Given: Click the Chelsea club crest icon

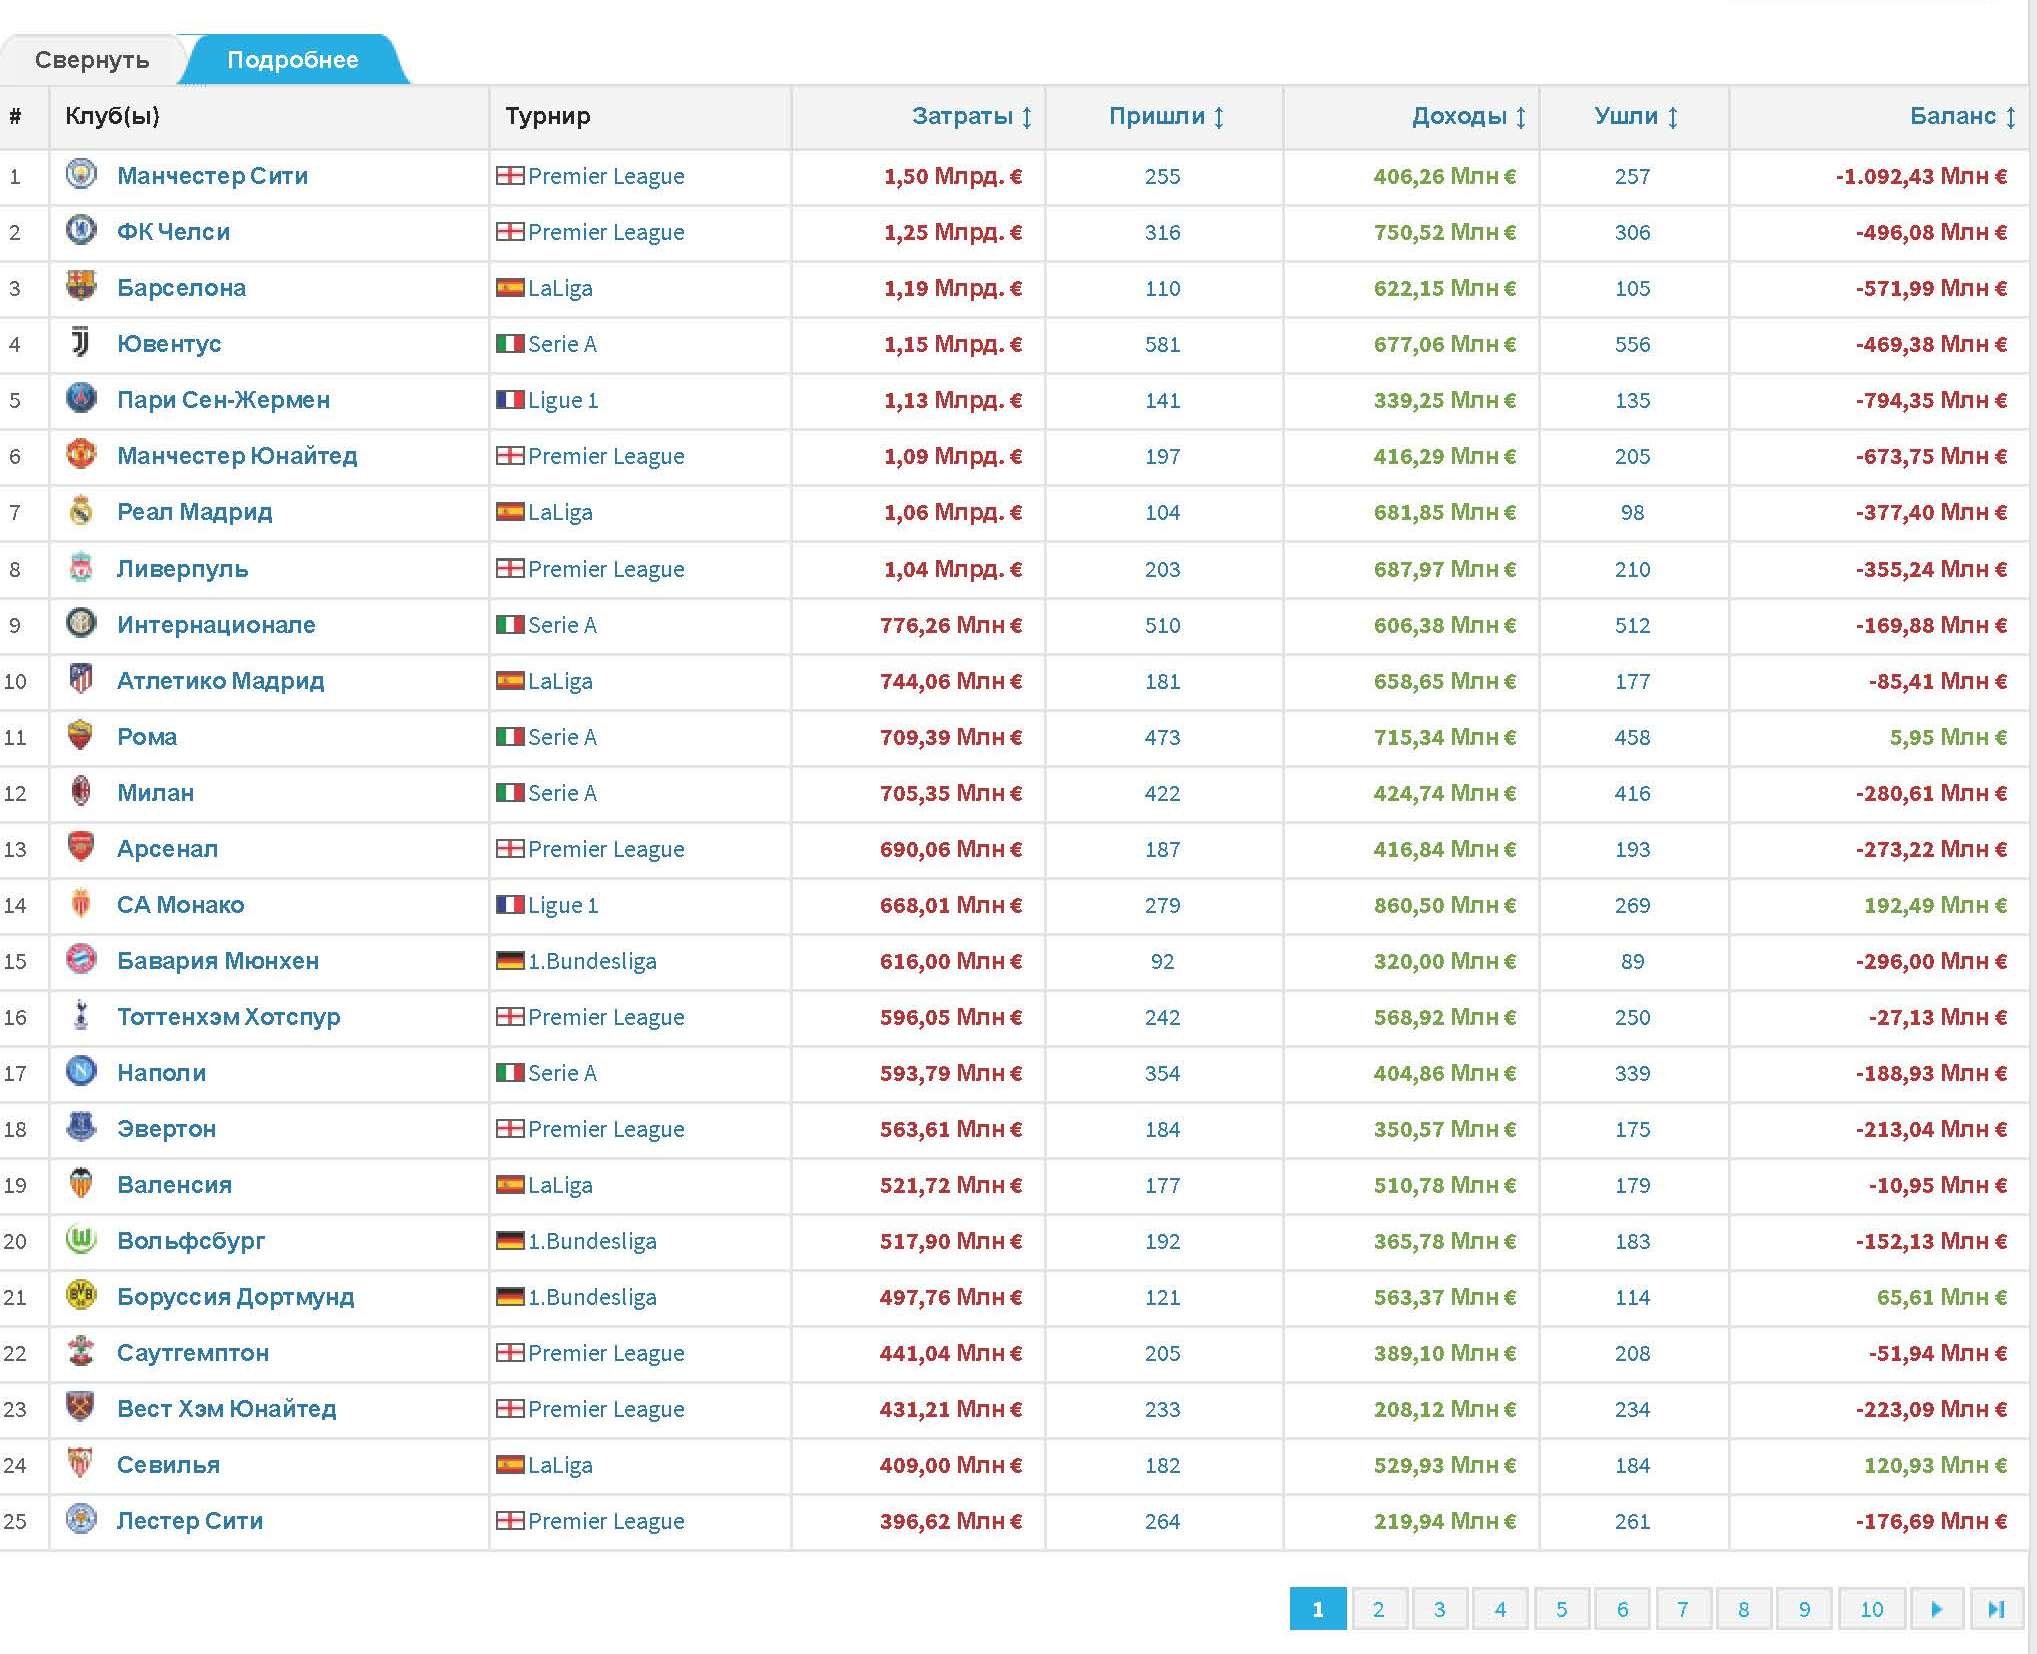Looking at the screenshot, I should pos(81,231).
